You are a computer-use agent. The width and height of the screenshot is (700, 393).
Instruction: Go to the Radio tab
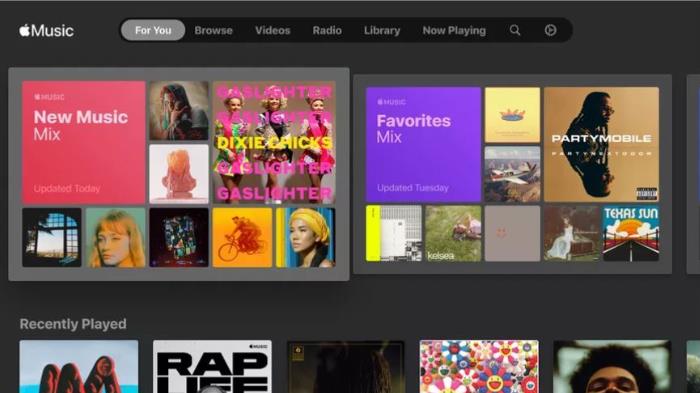click(327, 30)
